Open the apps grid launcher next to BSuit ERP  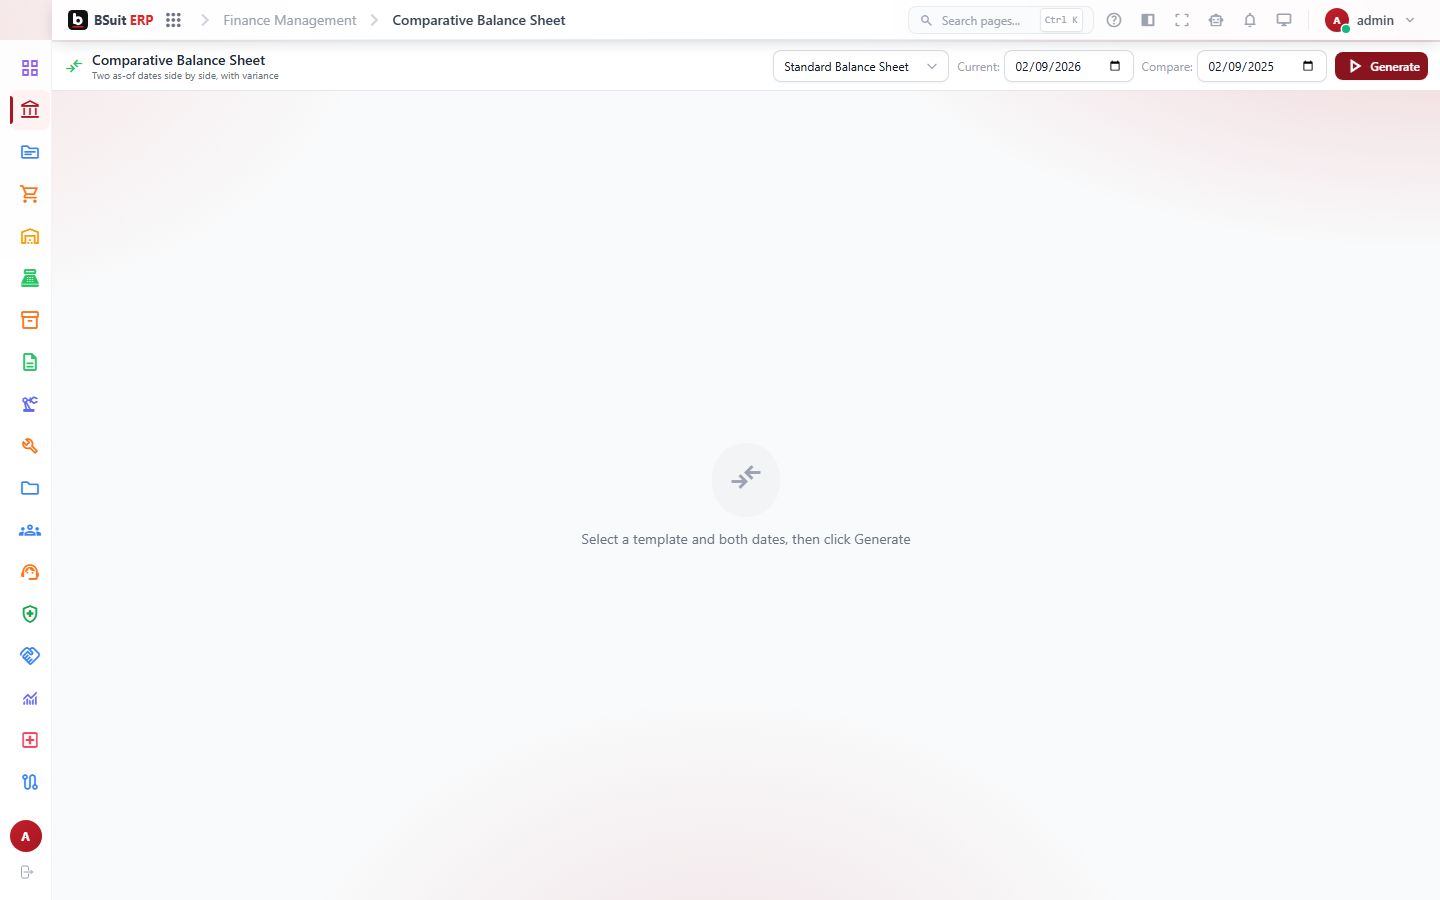173,20
